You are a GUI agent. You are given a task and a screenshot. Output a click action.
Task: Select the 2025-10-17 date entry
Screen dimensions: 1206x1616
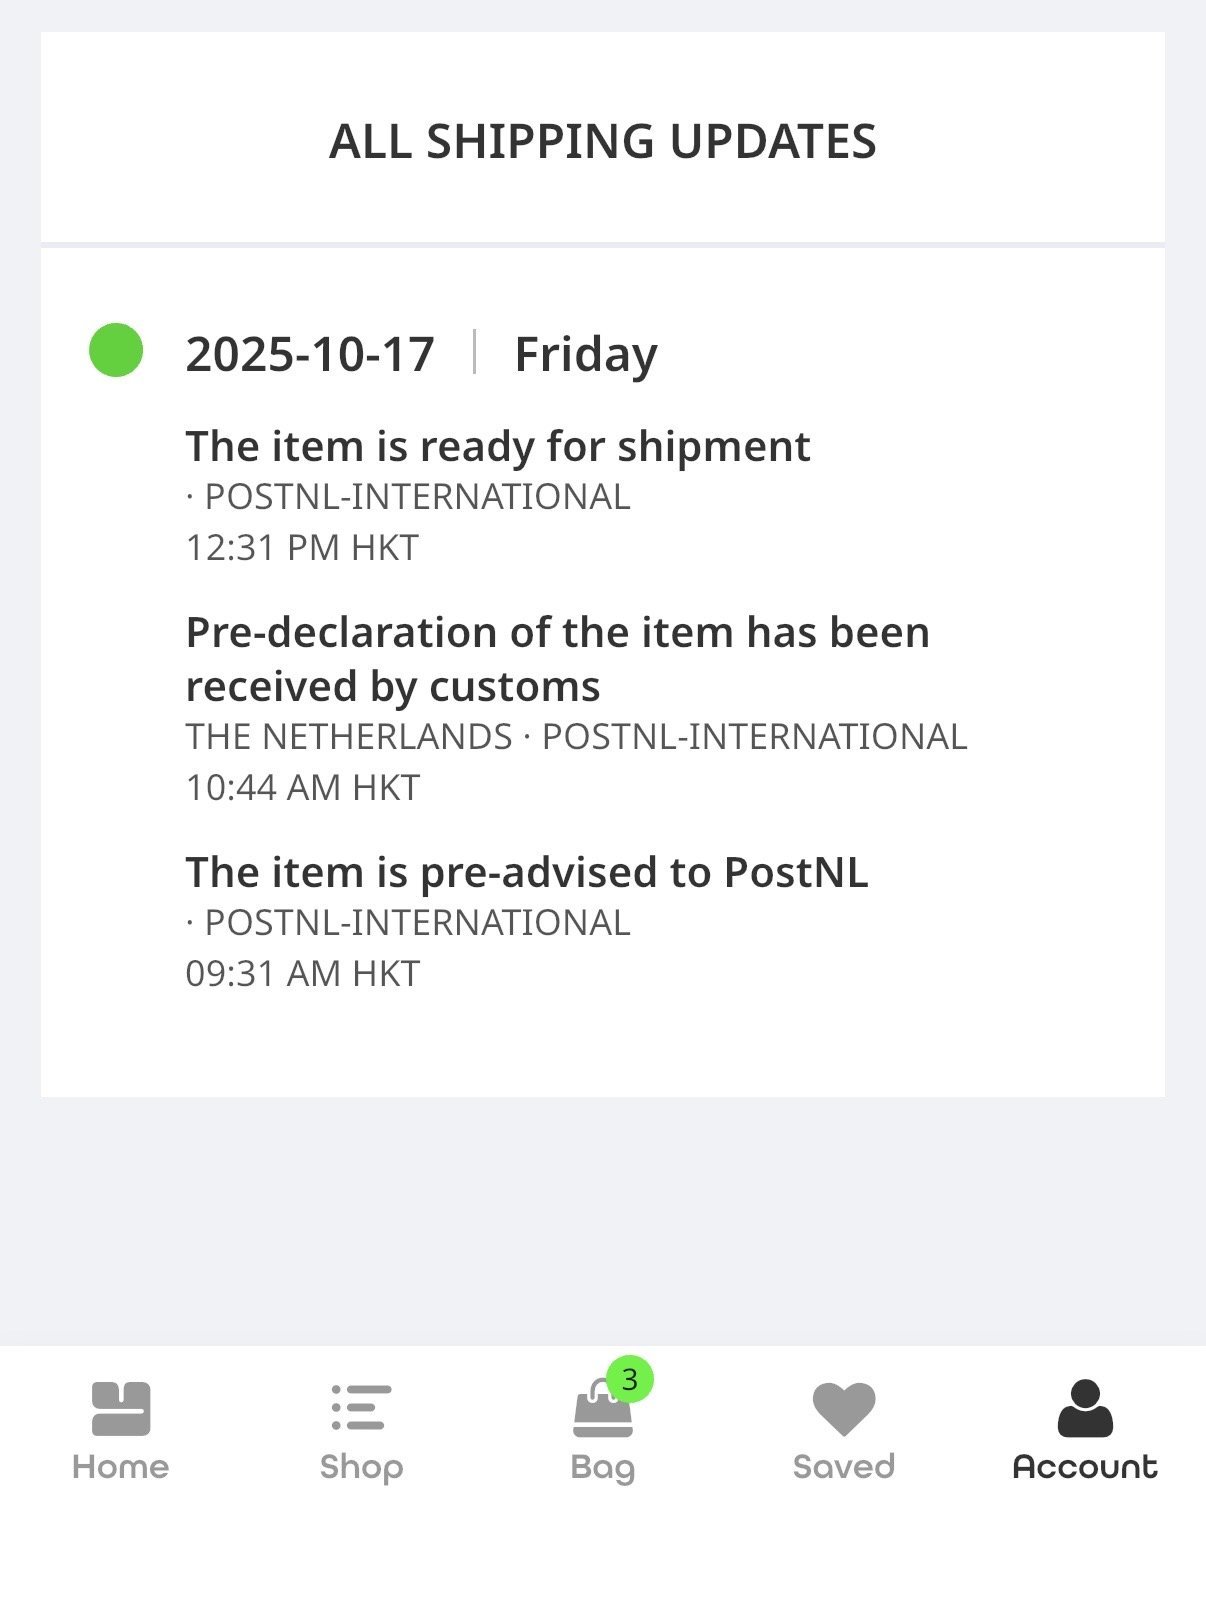coord(310,354)
